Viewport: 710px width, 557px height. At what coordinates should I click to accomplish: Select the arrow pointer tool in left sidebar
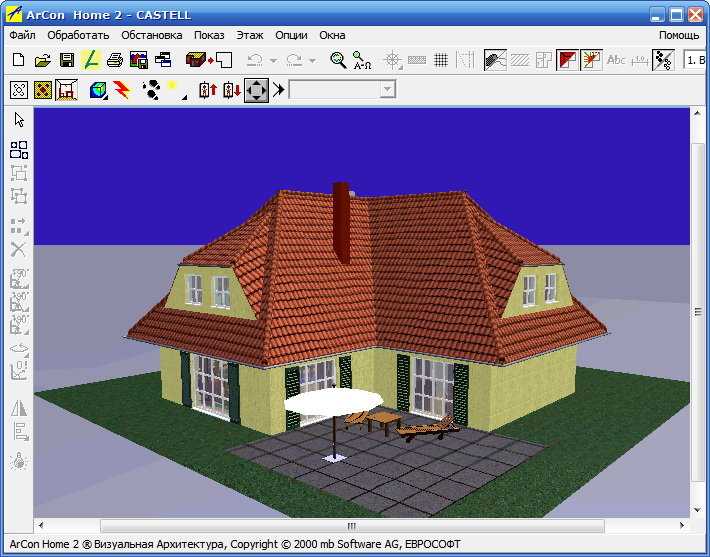click(x=19, y=120)
